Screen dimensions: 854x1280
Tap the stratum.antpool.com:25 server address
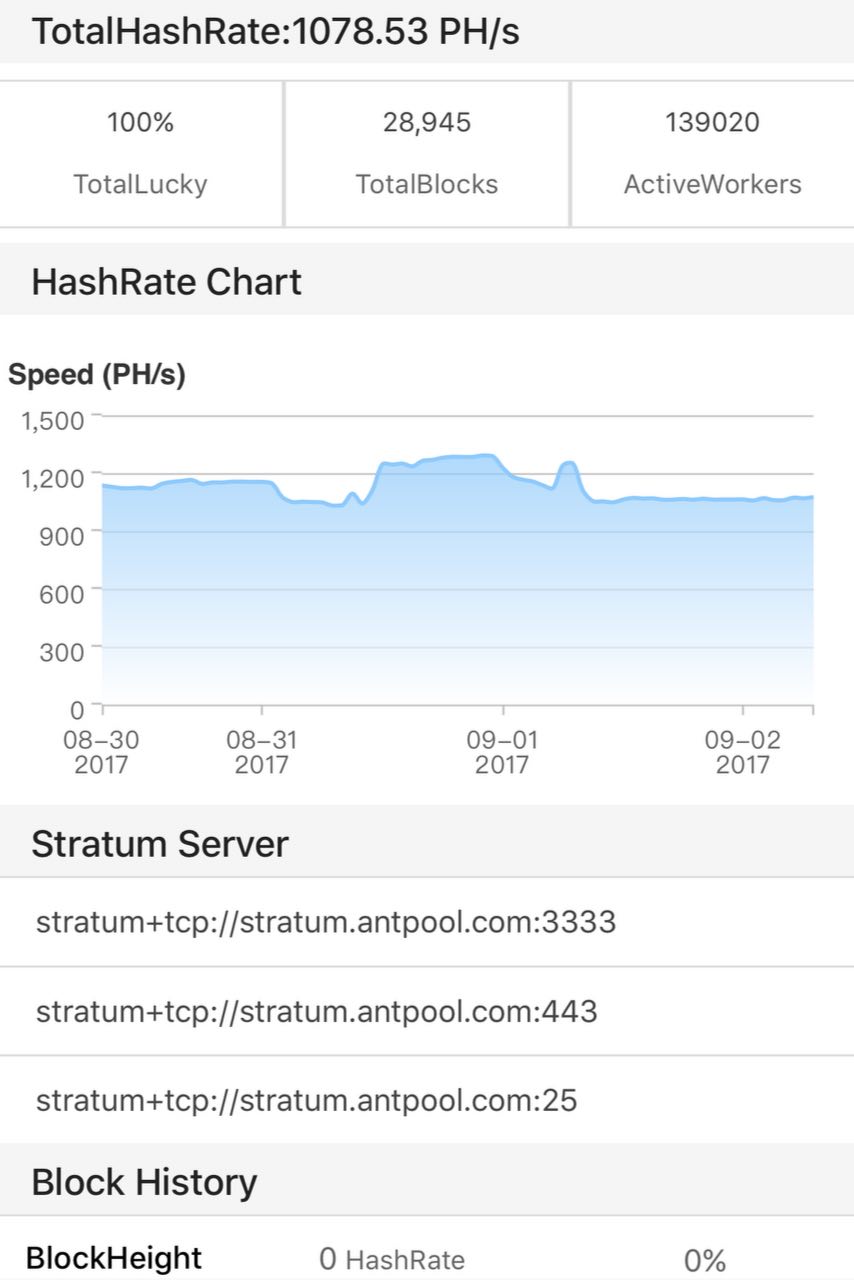click(307, 1101)
